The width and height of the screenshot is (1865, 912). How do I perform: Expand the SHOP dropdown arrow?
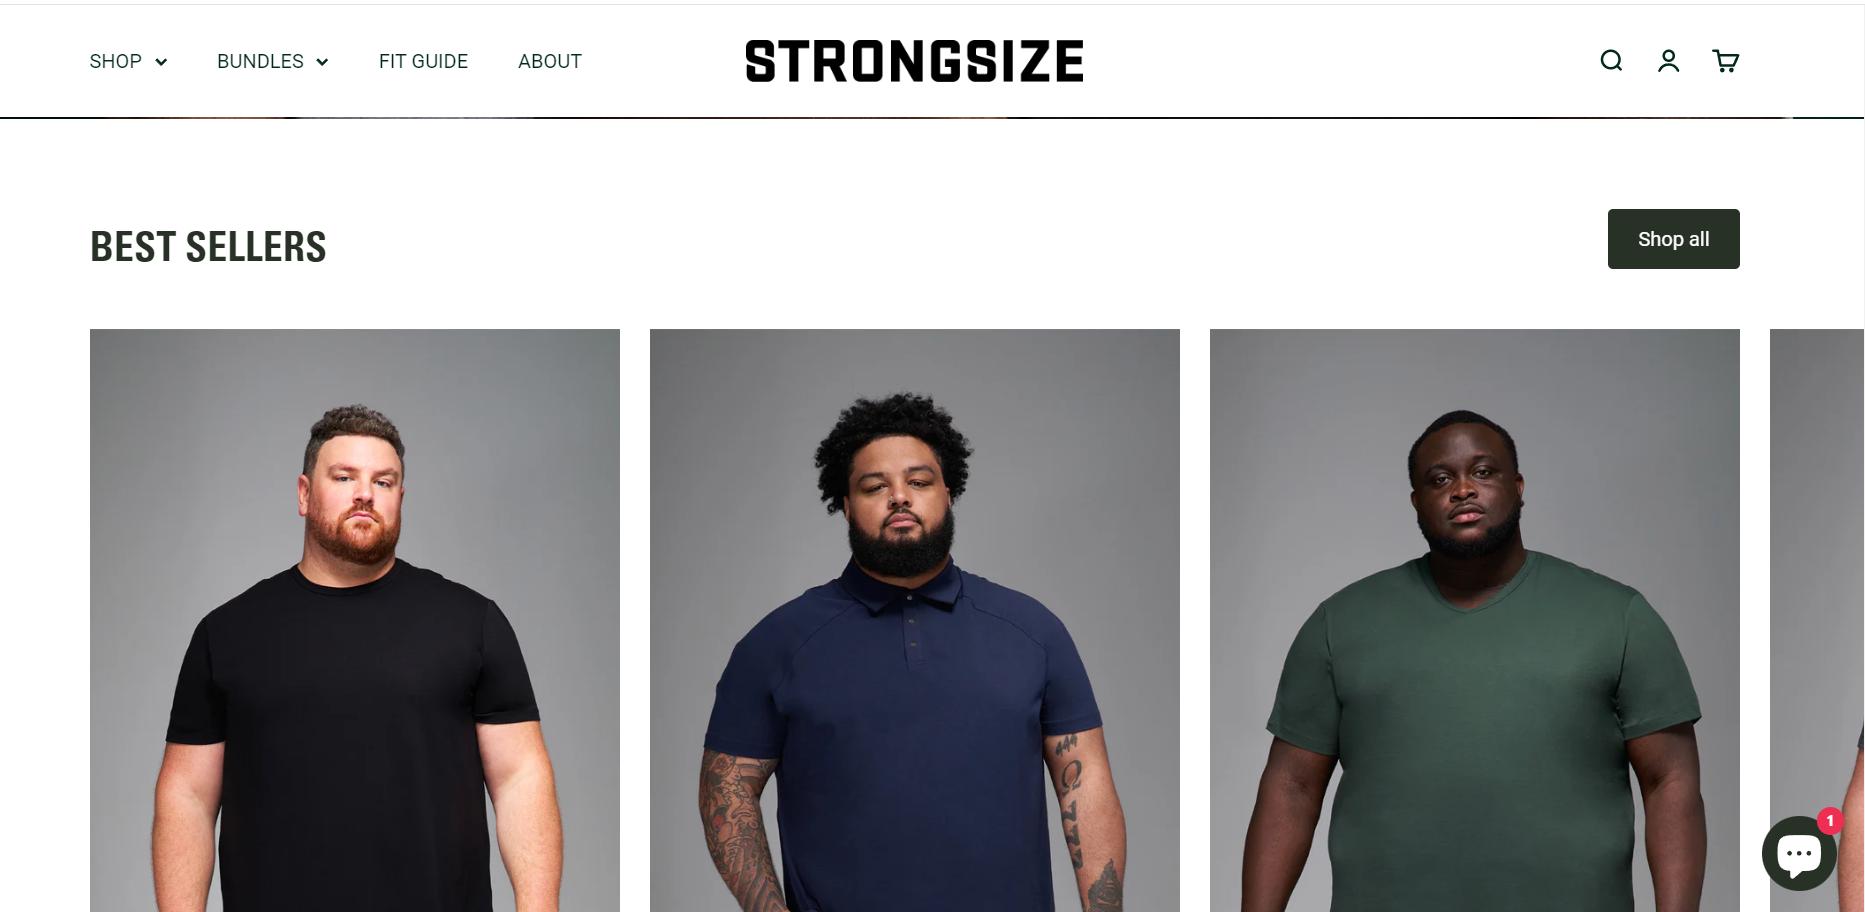161,62
